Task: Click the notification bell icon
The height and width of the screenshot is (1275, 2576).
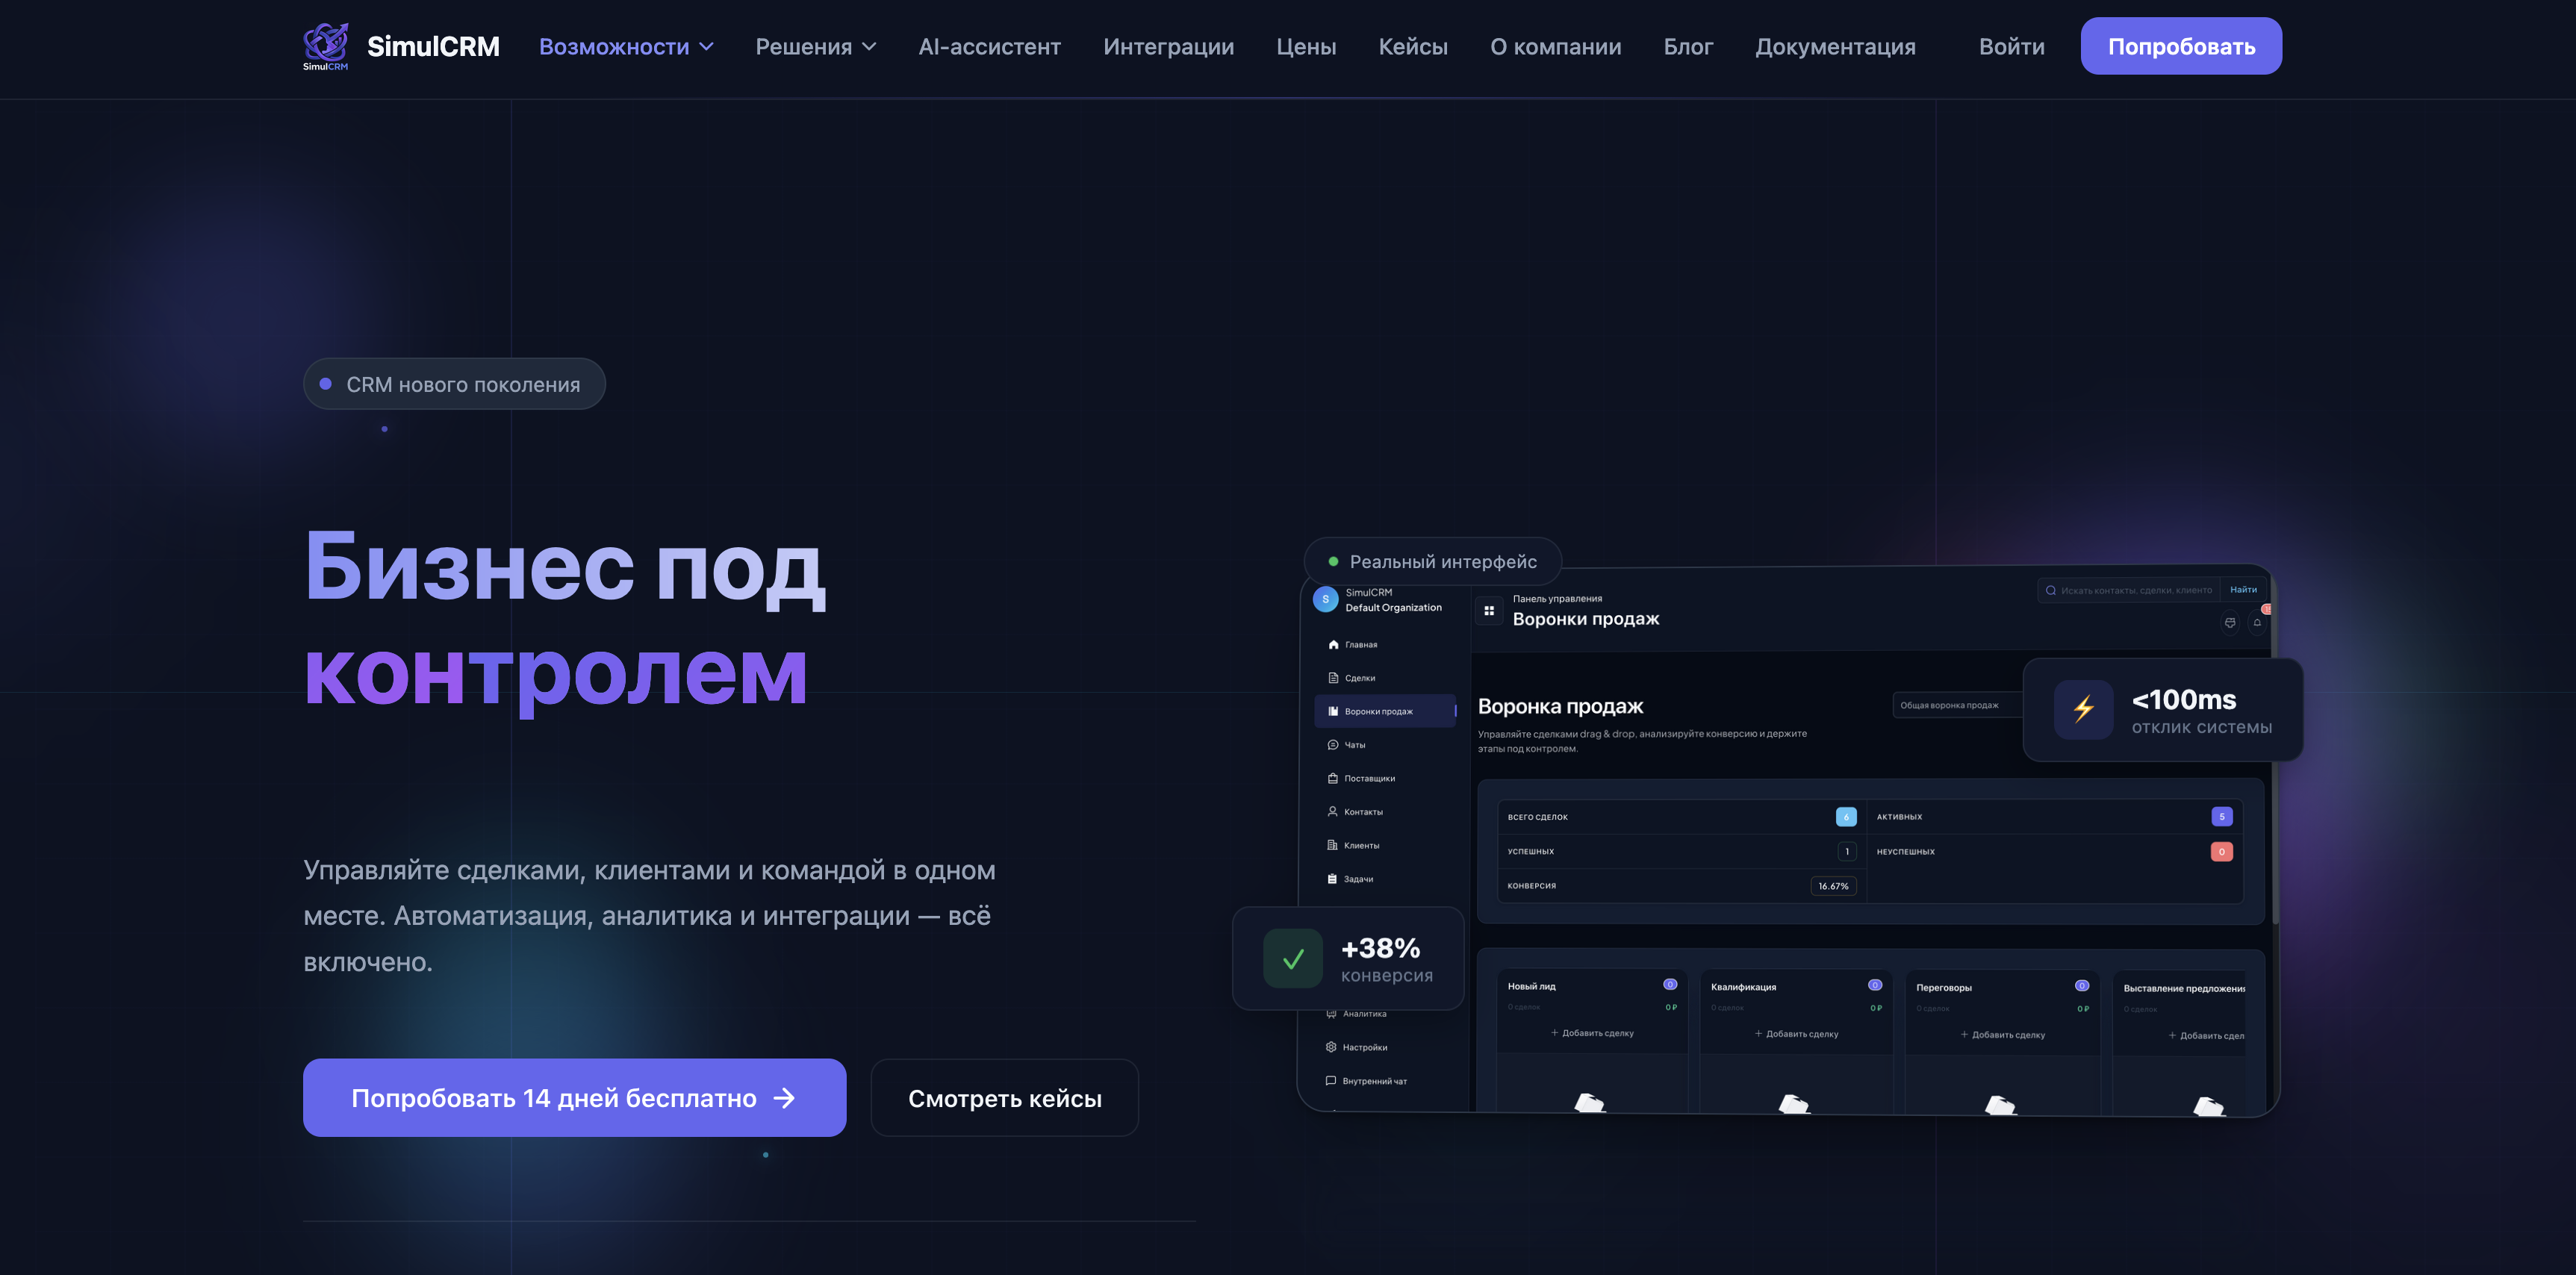Action: tap(2257, 622)
